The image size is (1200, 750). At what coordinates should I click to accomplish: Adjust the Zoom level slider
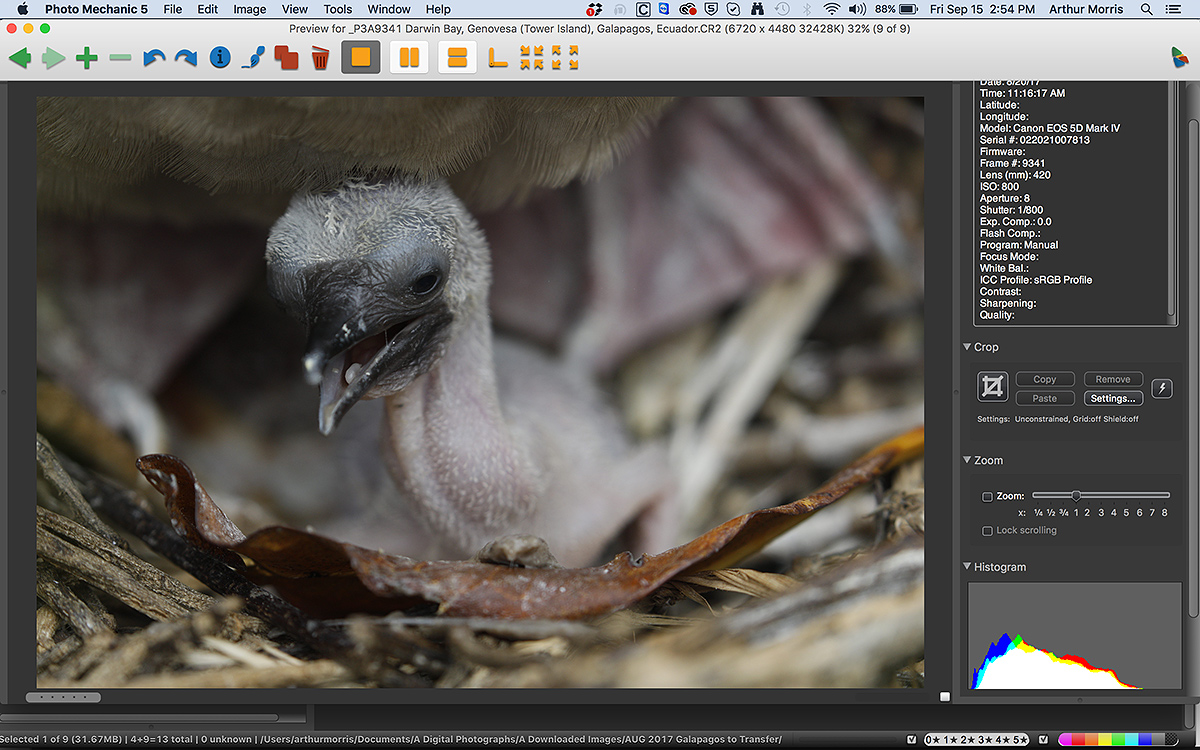pyautogui.click(x=1101, y=495)
